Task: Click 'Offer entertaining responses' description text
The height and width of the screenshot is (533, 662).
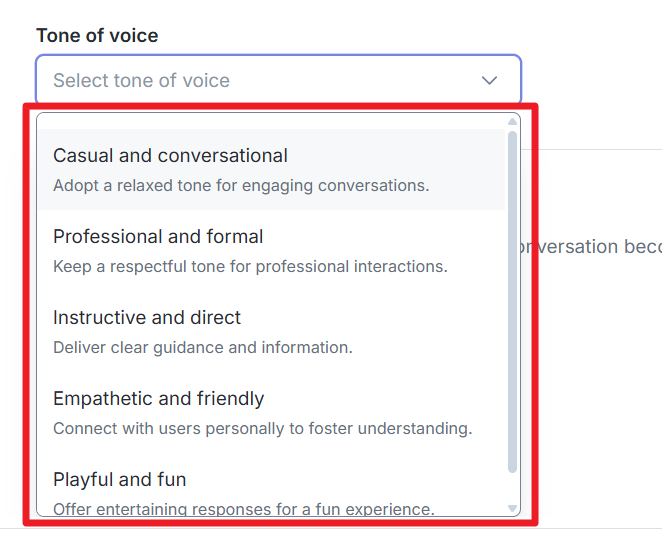Action: point(243,509)
